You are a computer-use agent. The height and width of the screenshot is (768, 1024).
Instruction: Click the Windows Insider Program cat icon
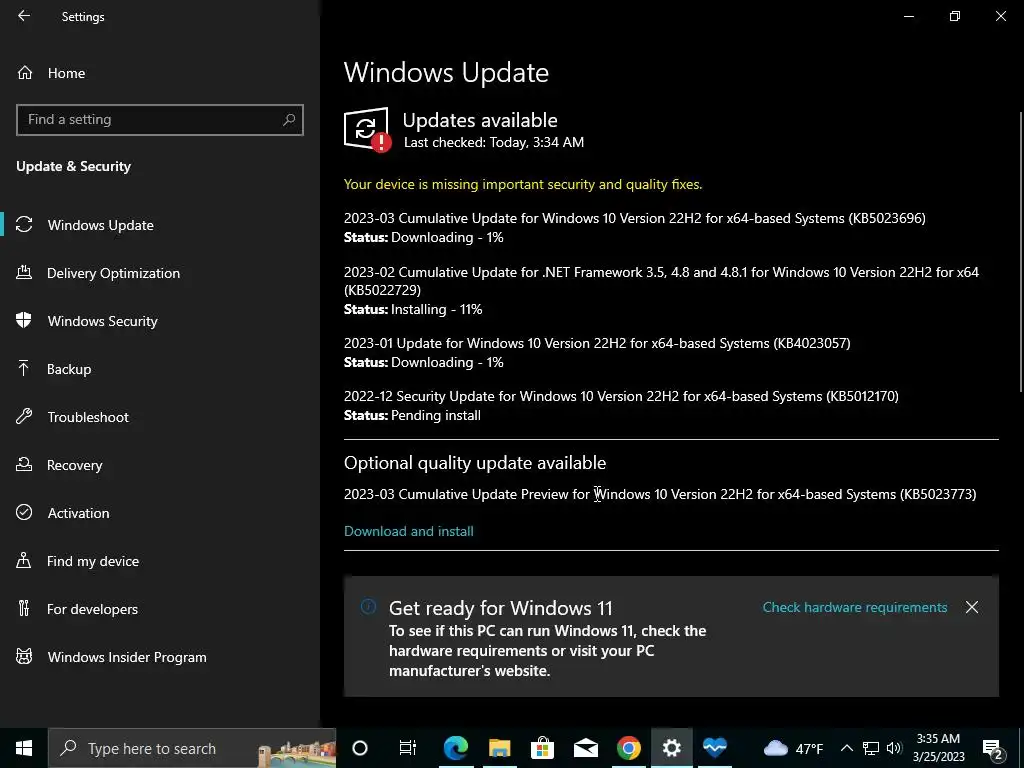(x=24, y=657)
